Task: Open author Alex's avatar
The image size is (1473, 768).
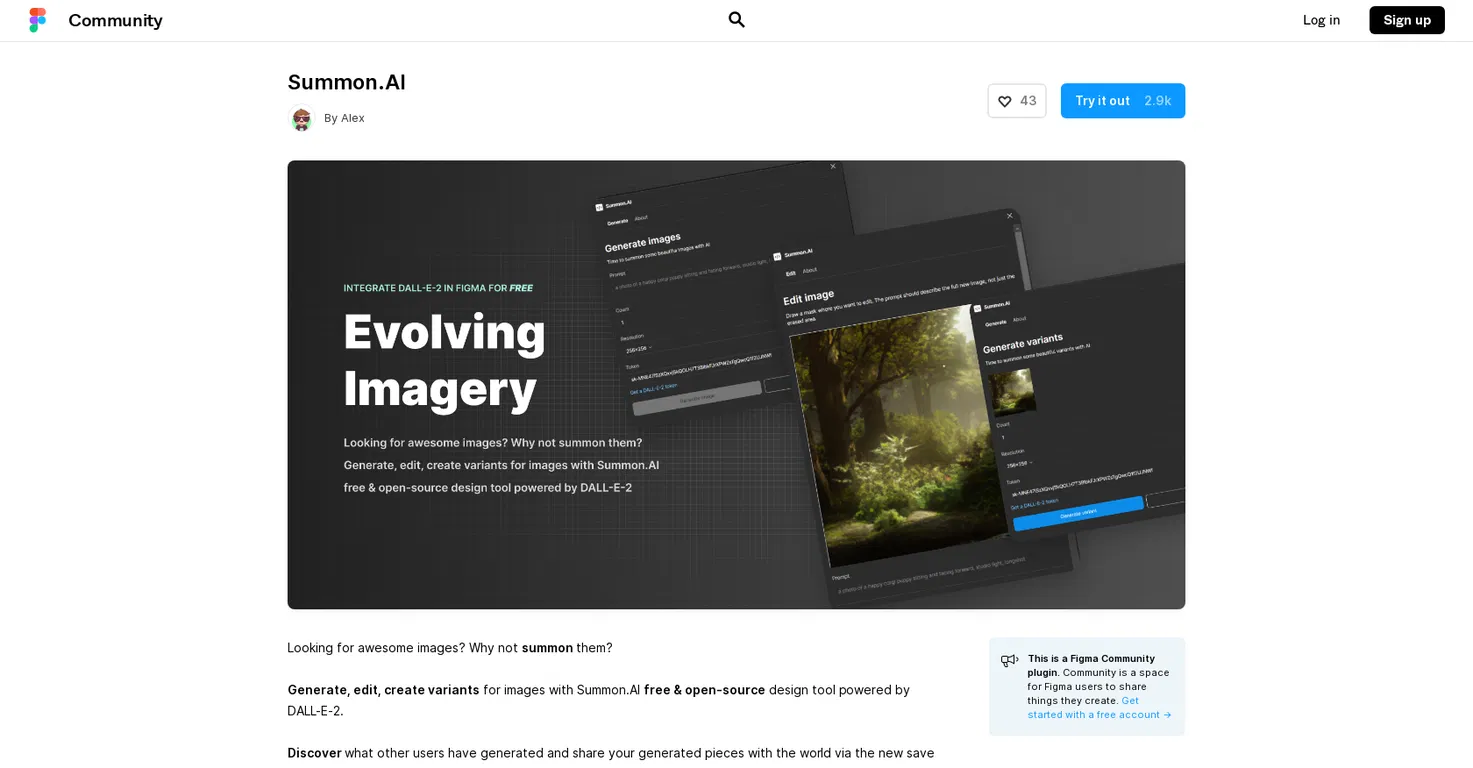Action: click(x=301, y=118)
